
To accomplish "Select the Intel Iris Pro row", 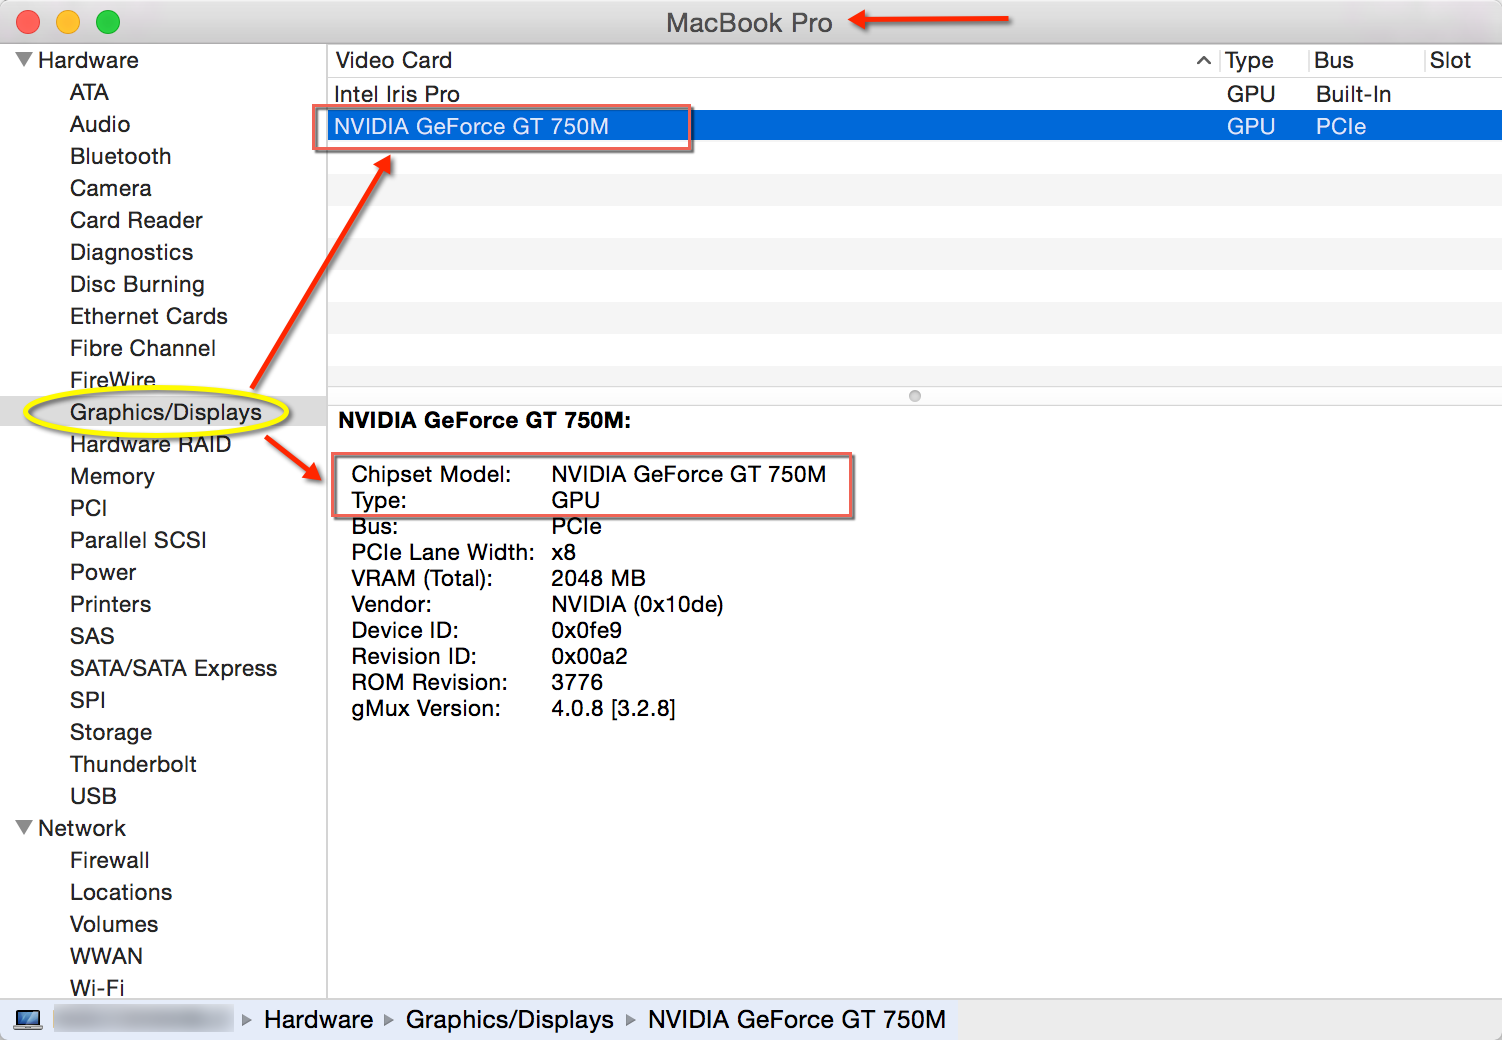I will (915, 94).
